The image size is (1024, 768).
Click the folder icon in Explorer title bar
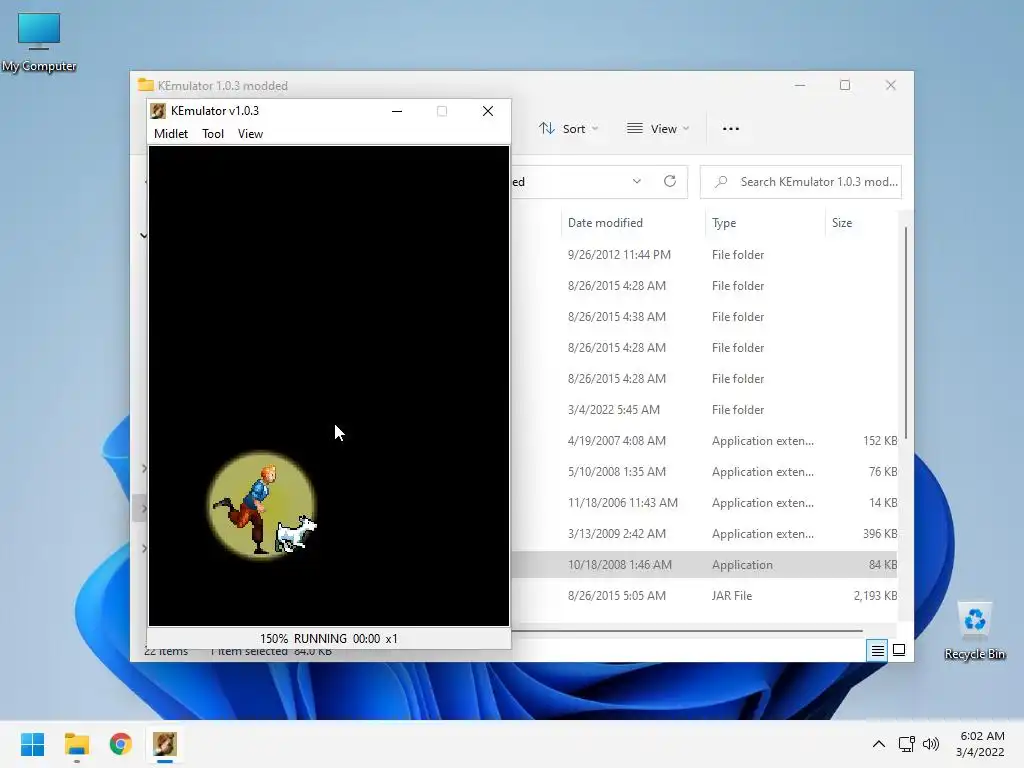coord(146,86)
